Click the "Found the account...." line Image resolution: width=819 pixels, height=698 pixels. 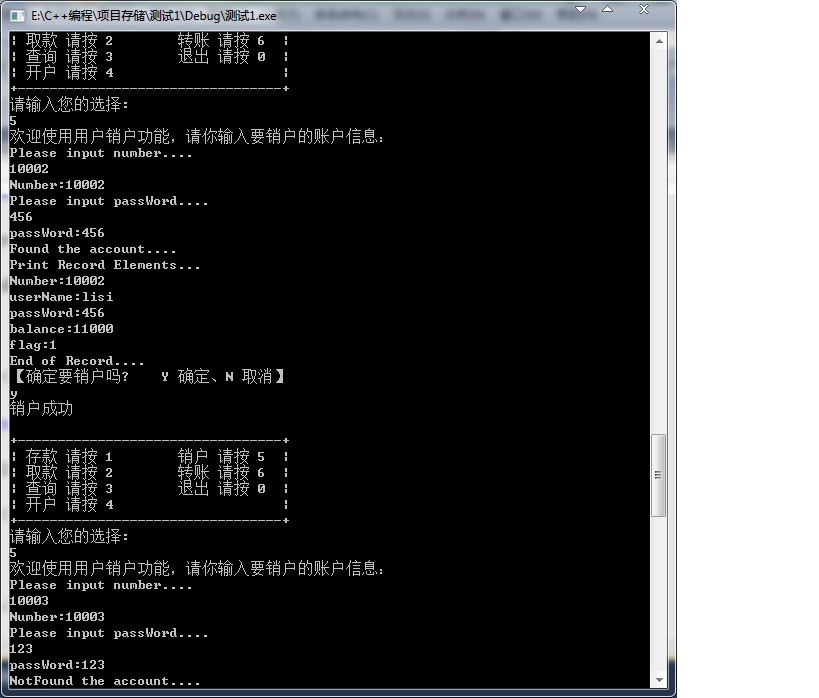pyautogui.click(x=92, y=249)
